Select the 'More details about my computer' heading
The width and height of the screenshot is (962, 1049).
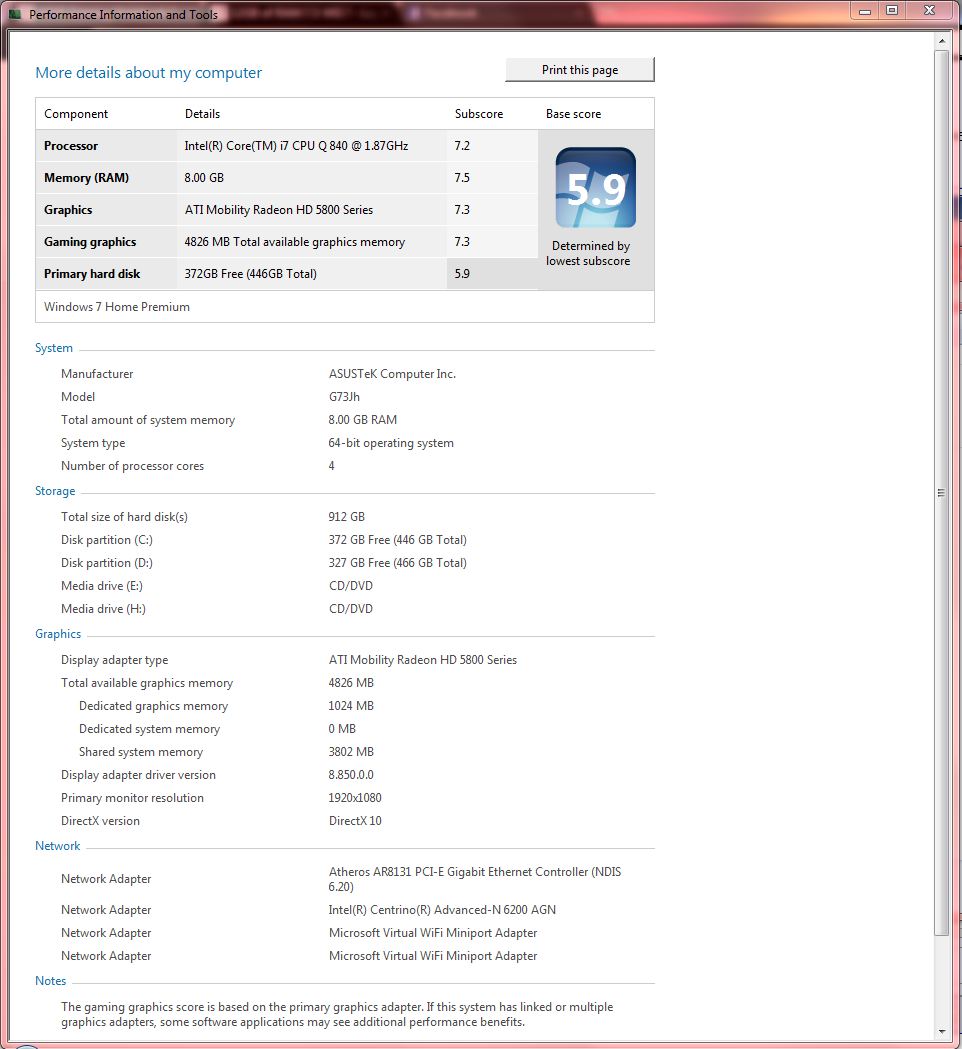149,72
